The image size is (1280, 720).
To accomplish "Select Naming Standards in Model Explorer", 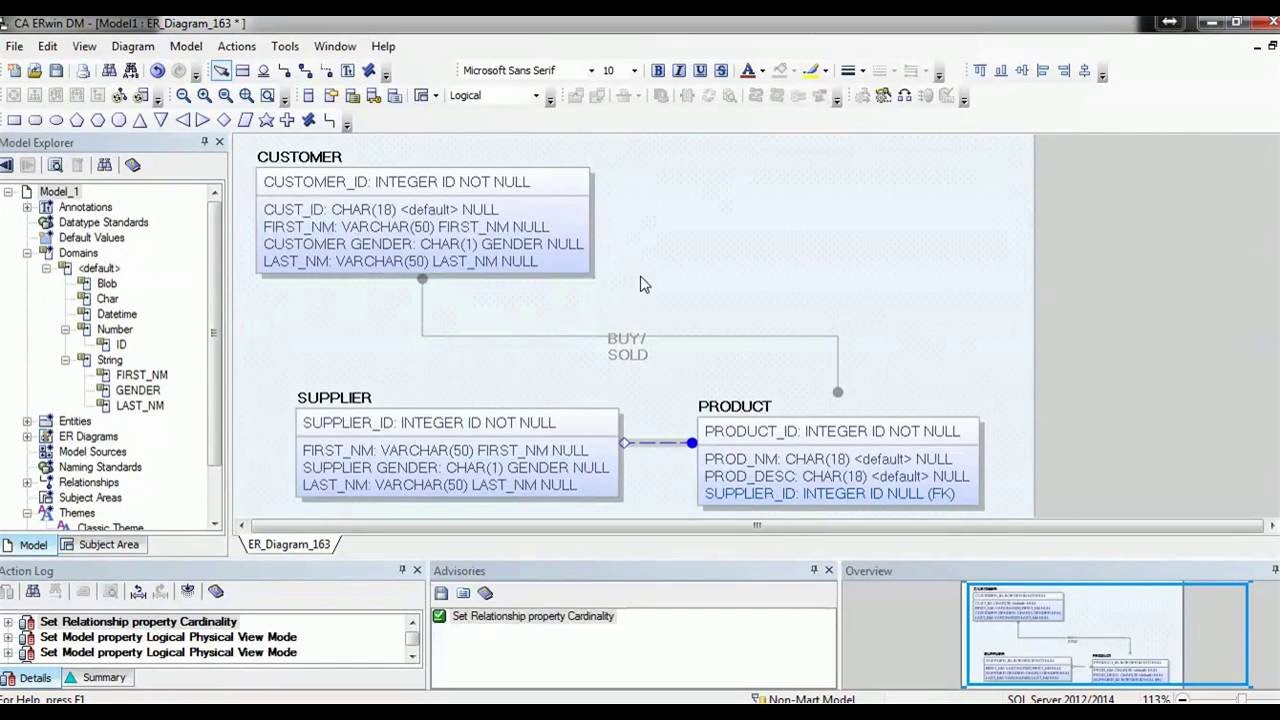I will (100, 467).
